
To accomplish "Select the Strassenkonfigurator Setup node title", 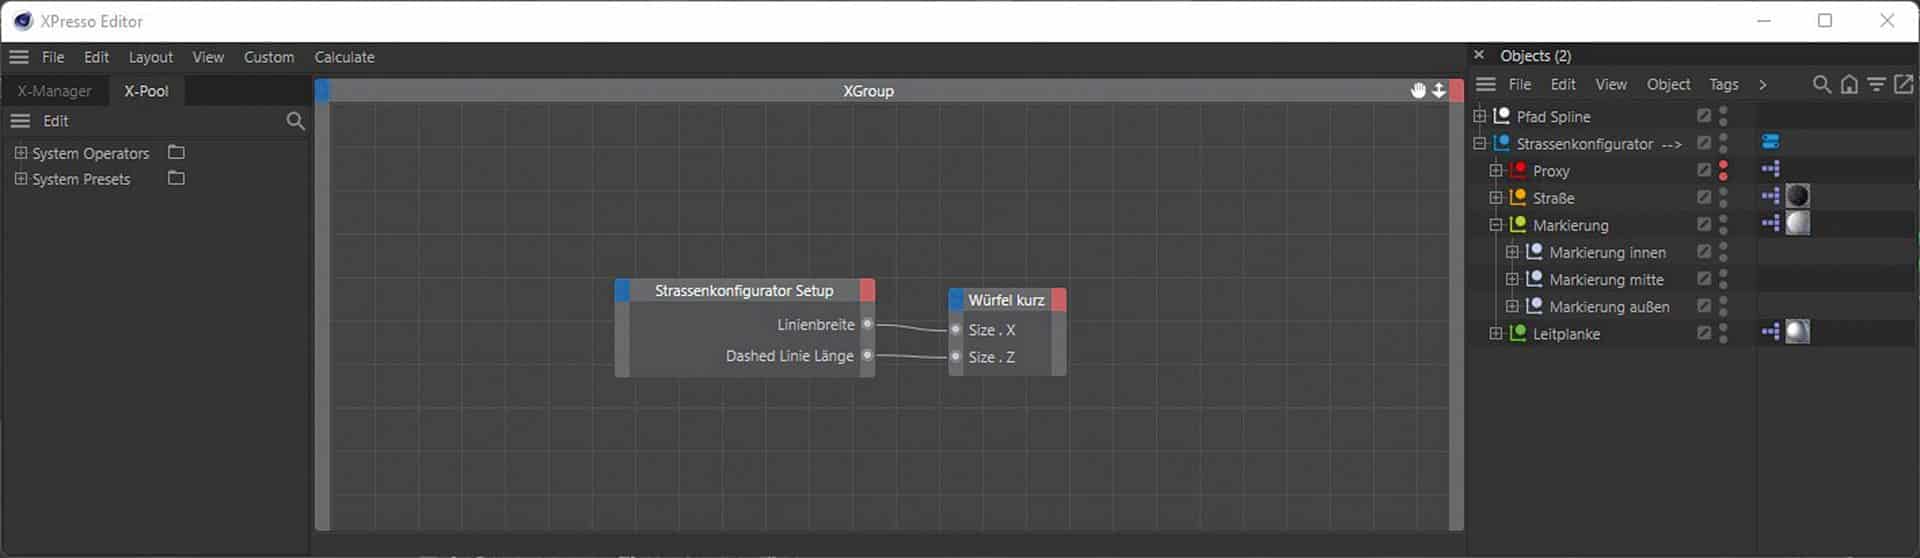I will (x=744, y=291).
